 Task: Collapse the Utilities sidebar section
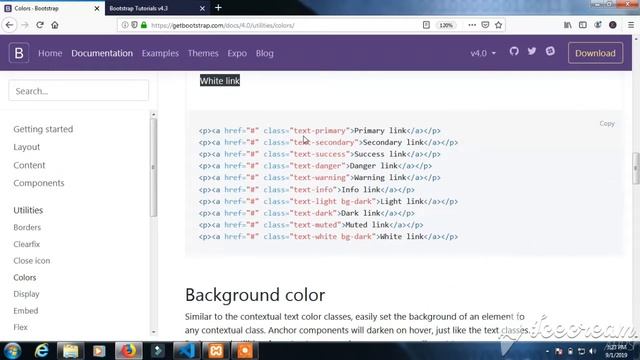click(28, 210)
